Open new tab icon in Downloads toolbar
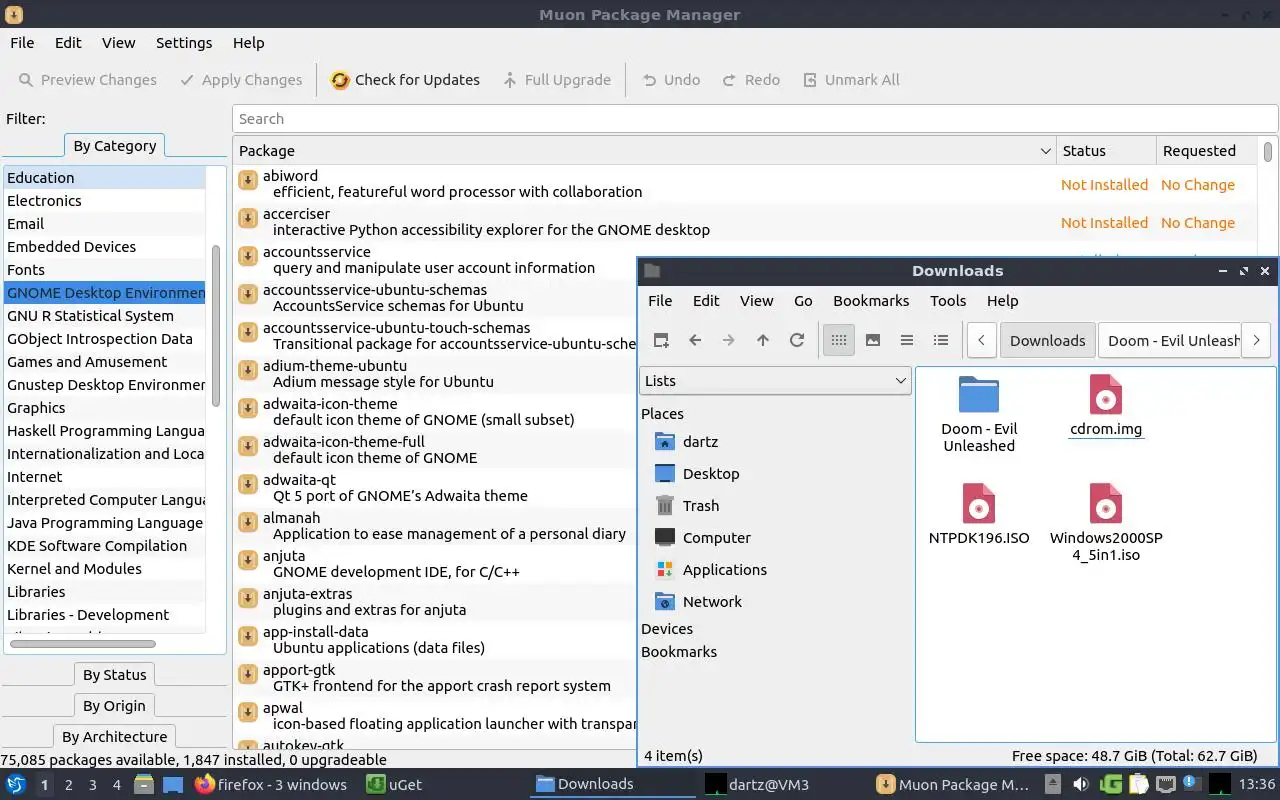The image size is (1280, 800). click(661, 340)
